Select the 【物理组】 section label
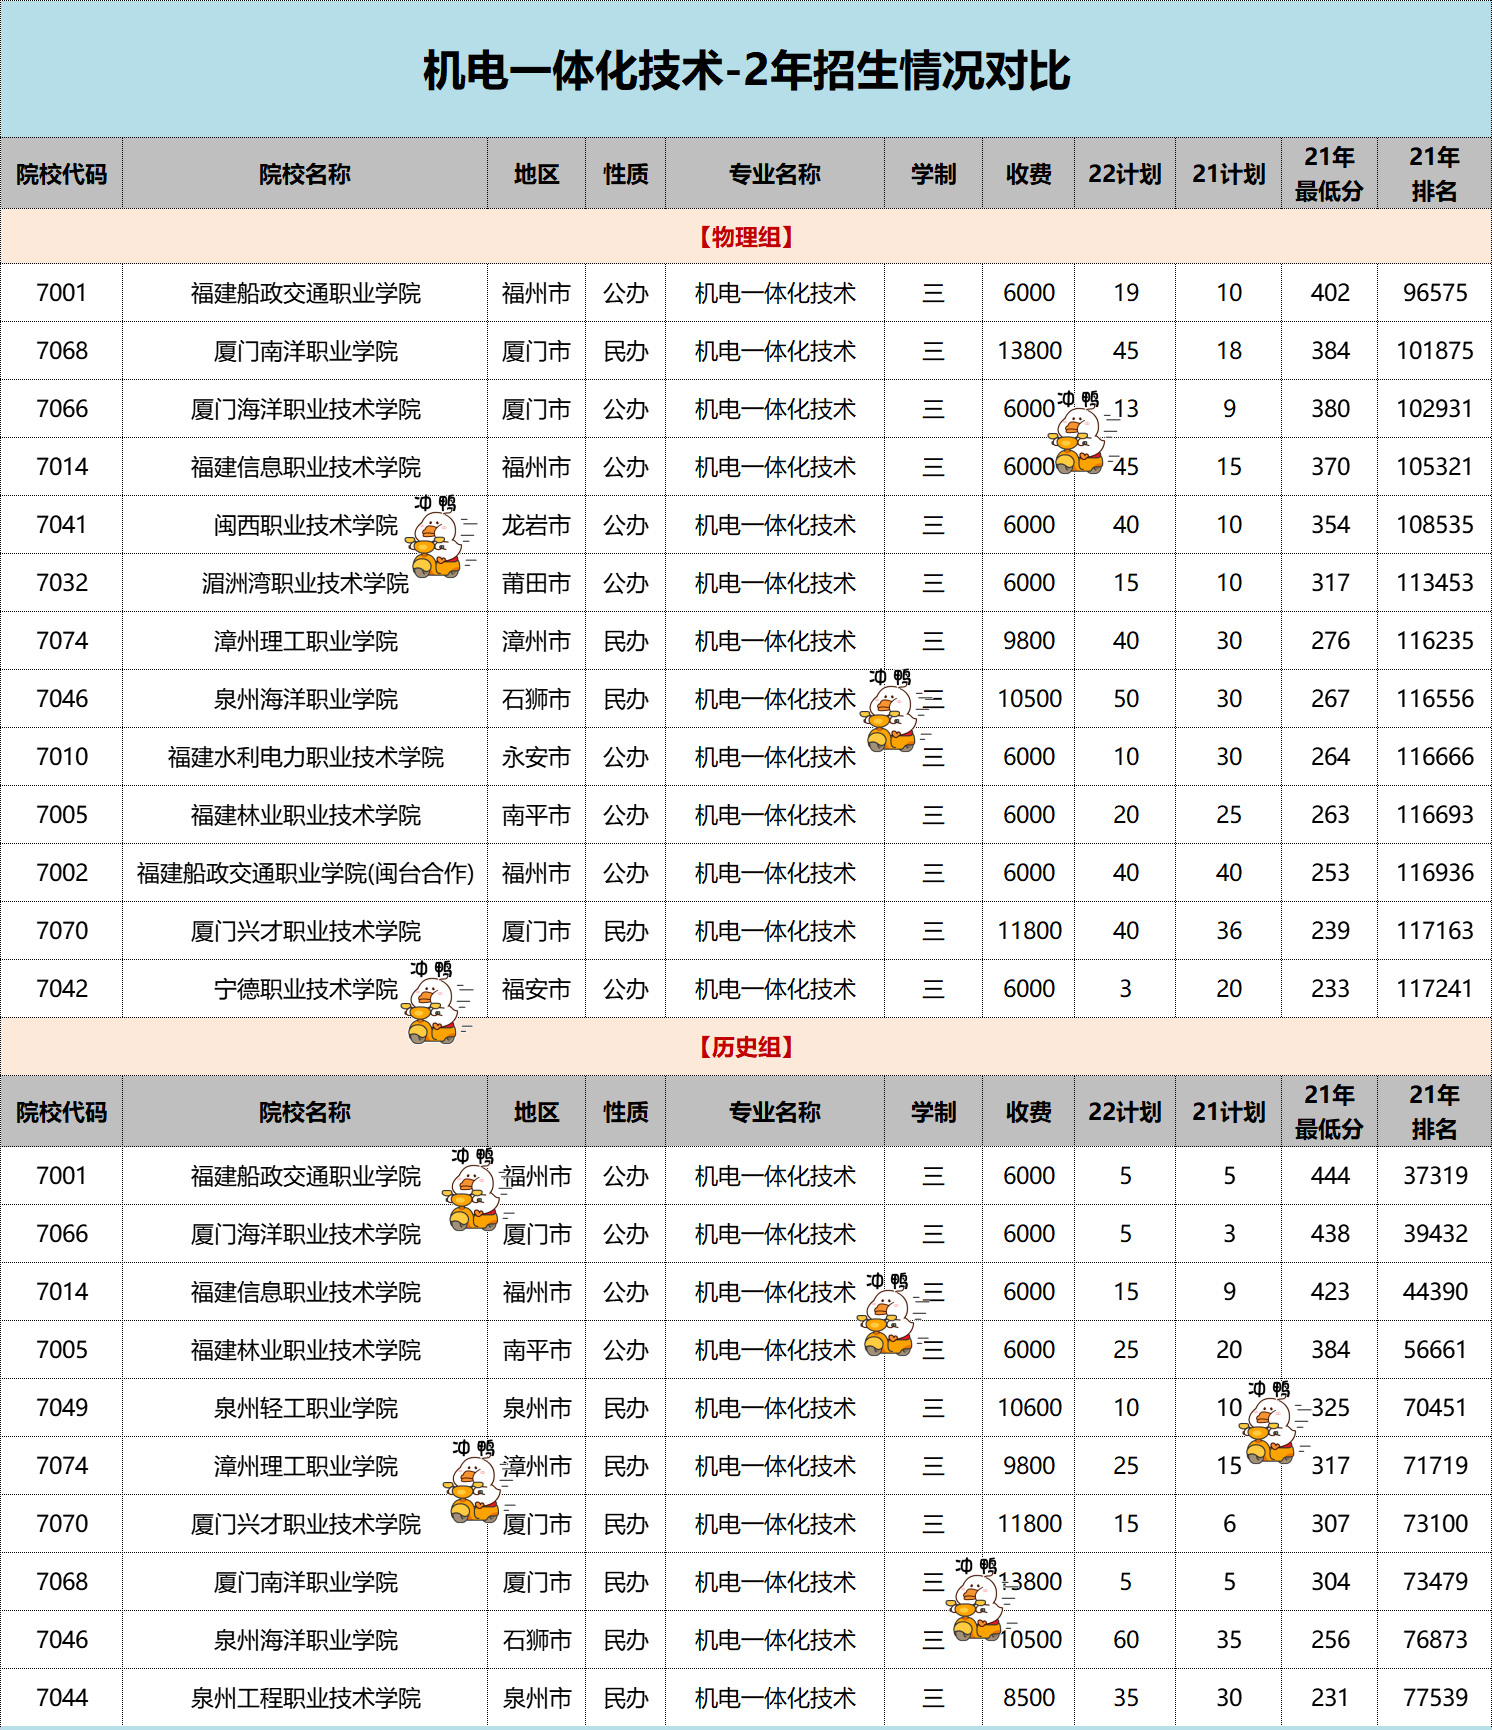The image size is (1492, 1730). [746, 237]
